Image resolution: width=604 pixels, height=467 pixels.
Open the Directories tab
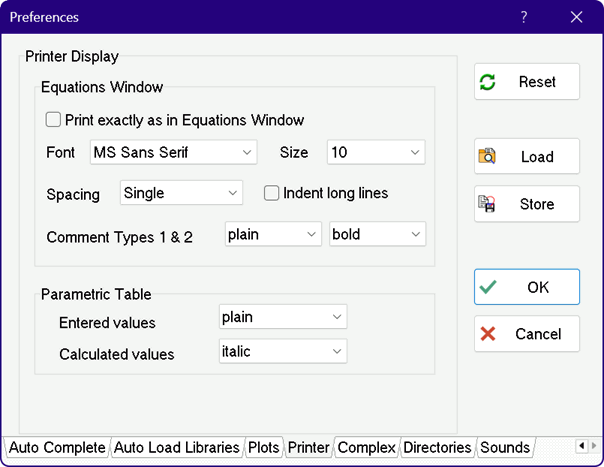pos(438,447)
